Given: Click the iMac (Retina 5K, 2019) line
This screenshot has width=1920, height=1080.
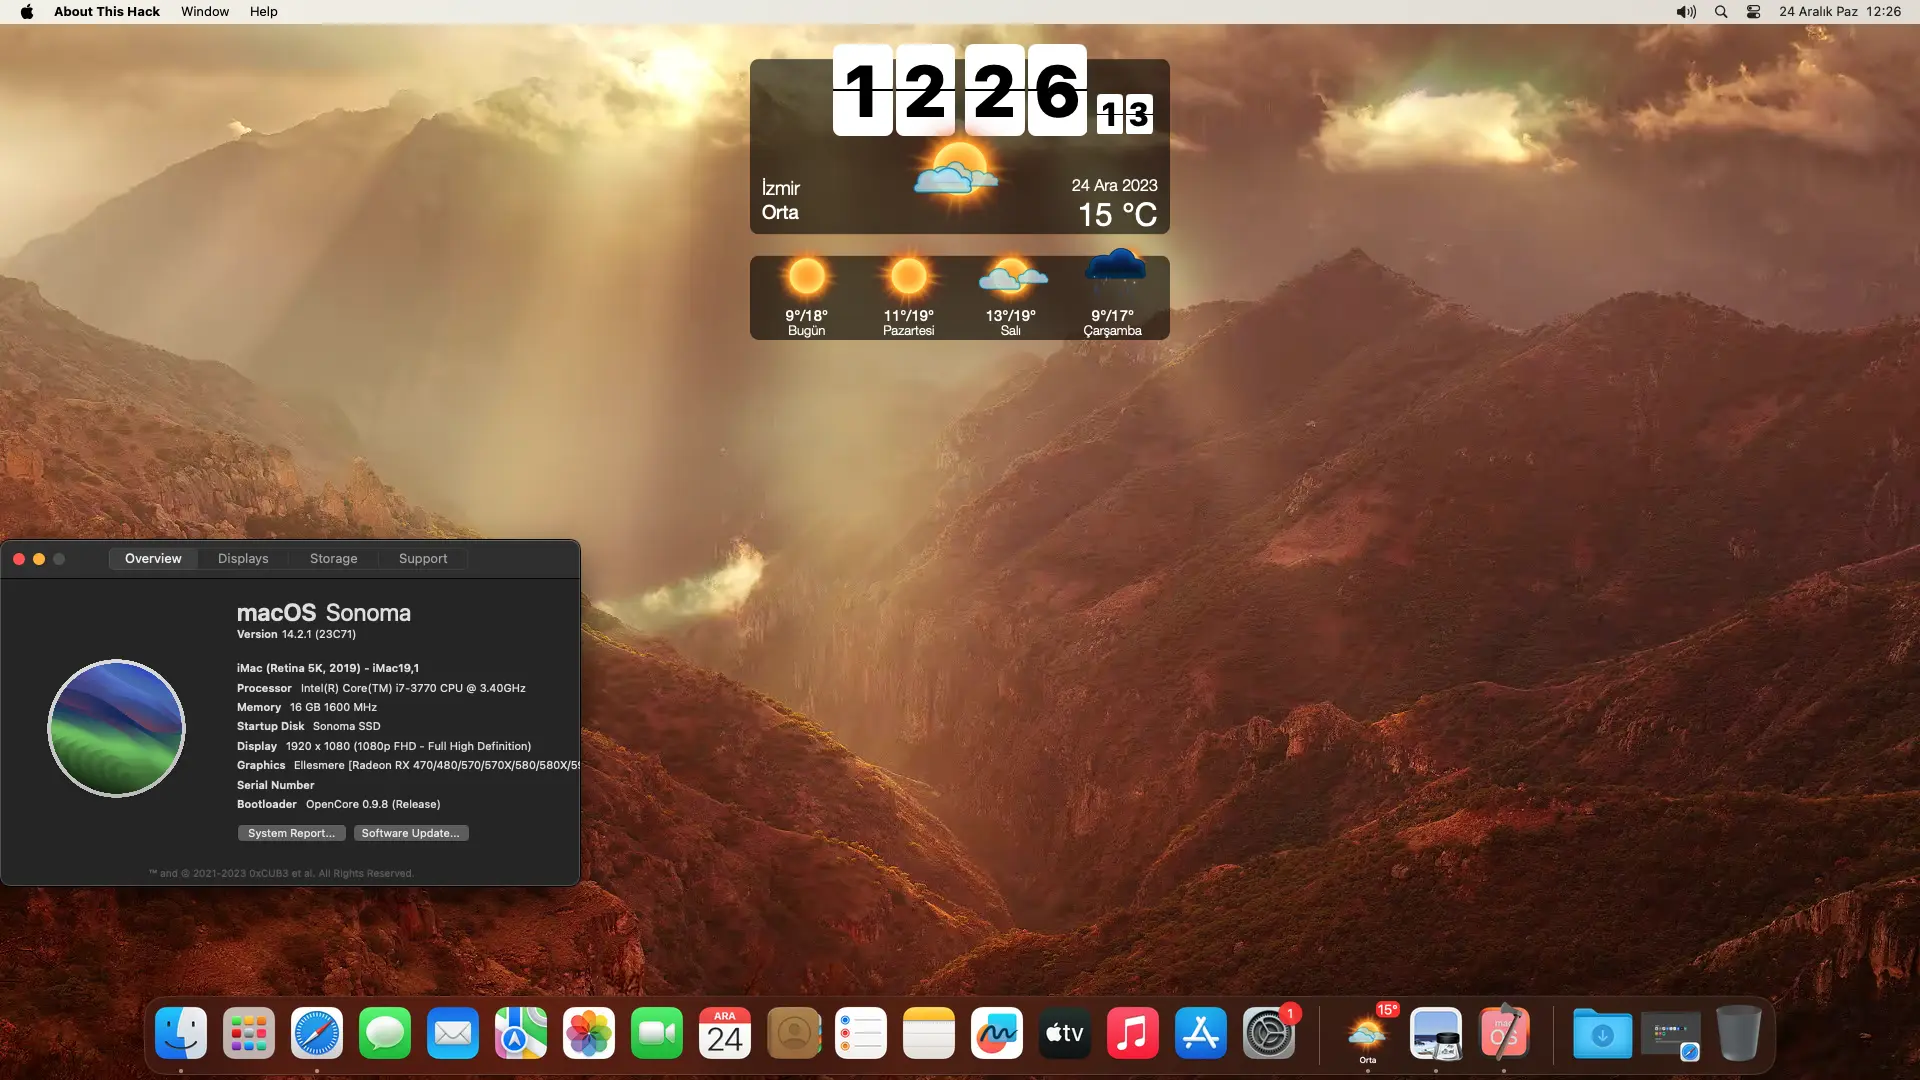Looking at the screenshot, I should pyautogui.click(x=328, y=668).
